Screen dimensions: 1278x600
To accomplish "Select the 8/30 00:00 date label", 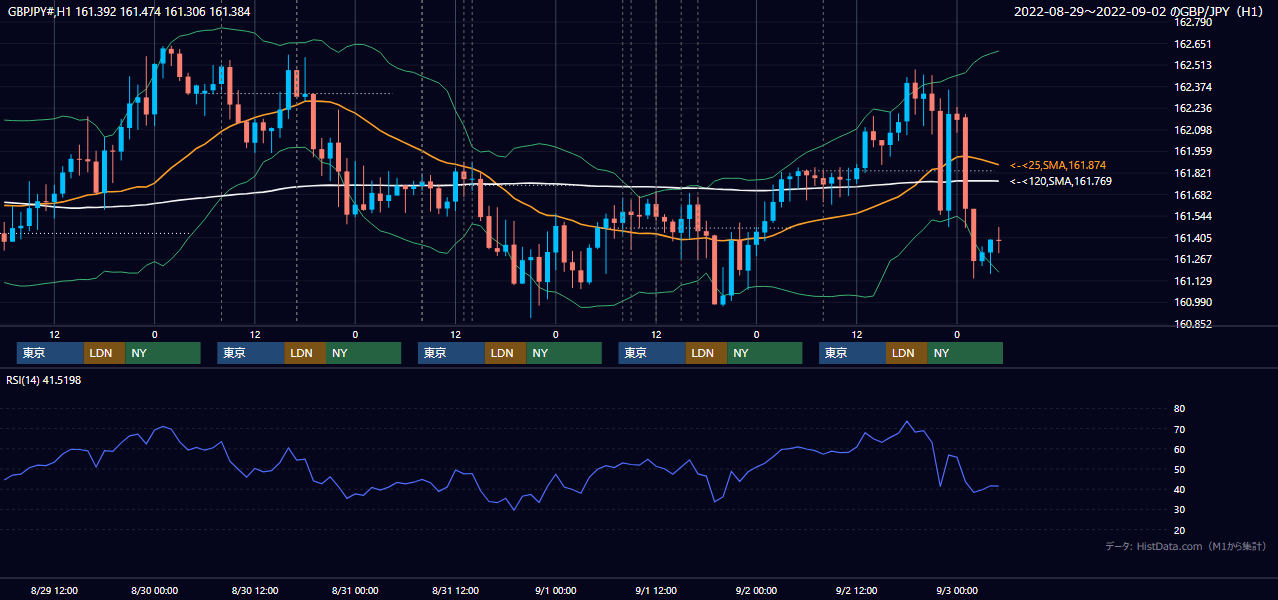I will [x=154, y=590].
